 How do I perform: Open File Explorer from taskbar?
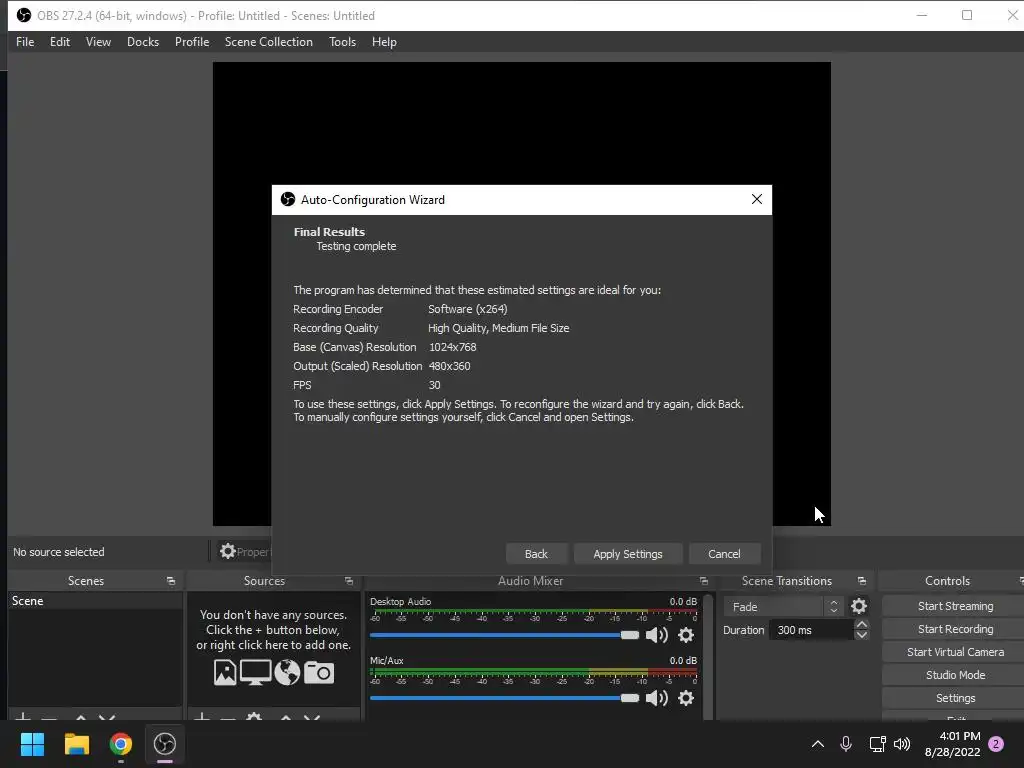point(76,744)
